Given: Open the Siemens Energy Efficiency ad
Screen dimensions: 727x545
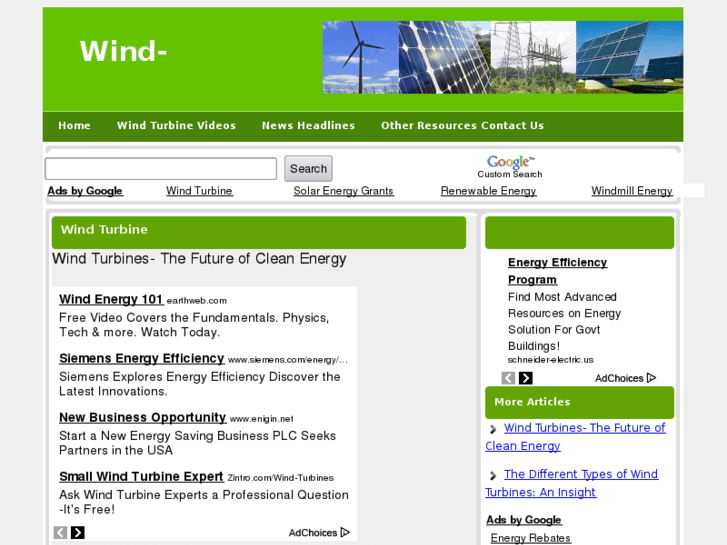Looking at the screenshot, I should (x=142, y=358).
